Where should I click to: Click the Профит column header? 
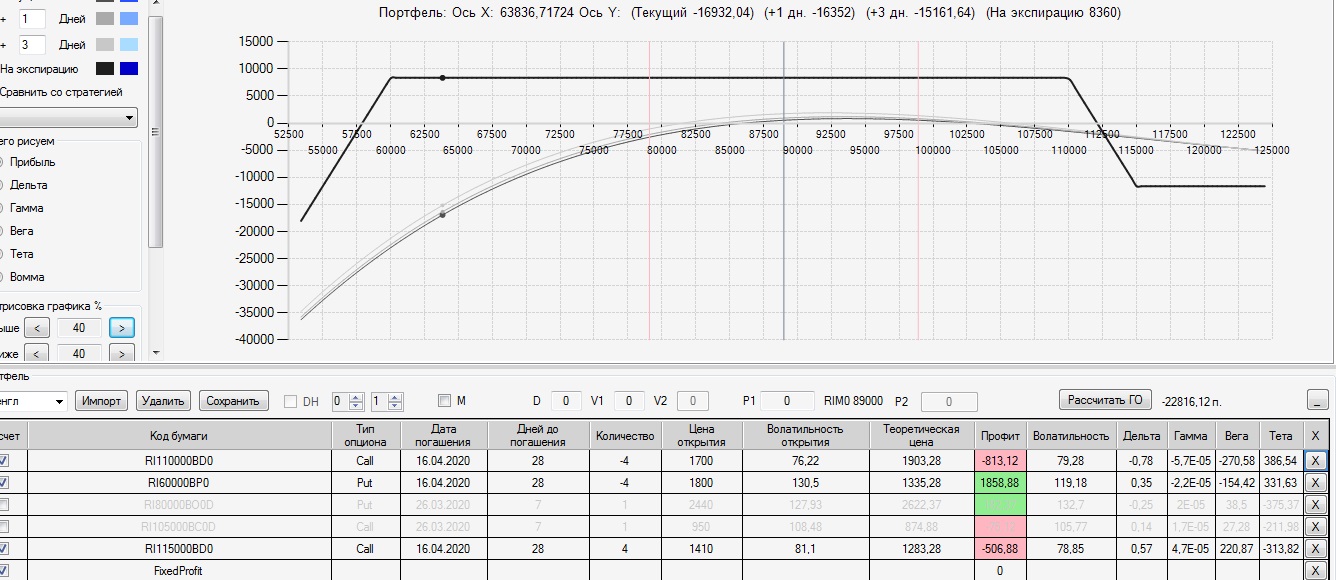1000,436
